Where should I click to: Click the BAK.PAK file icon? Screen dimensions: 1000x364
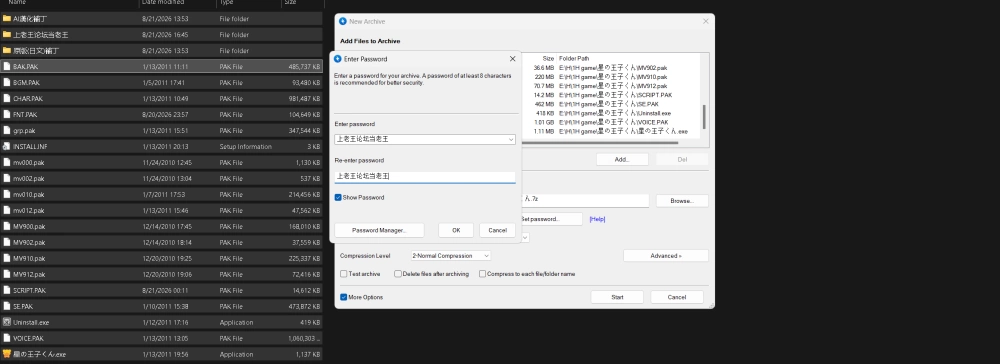tap(7, 66)
